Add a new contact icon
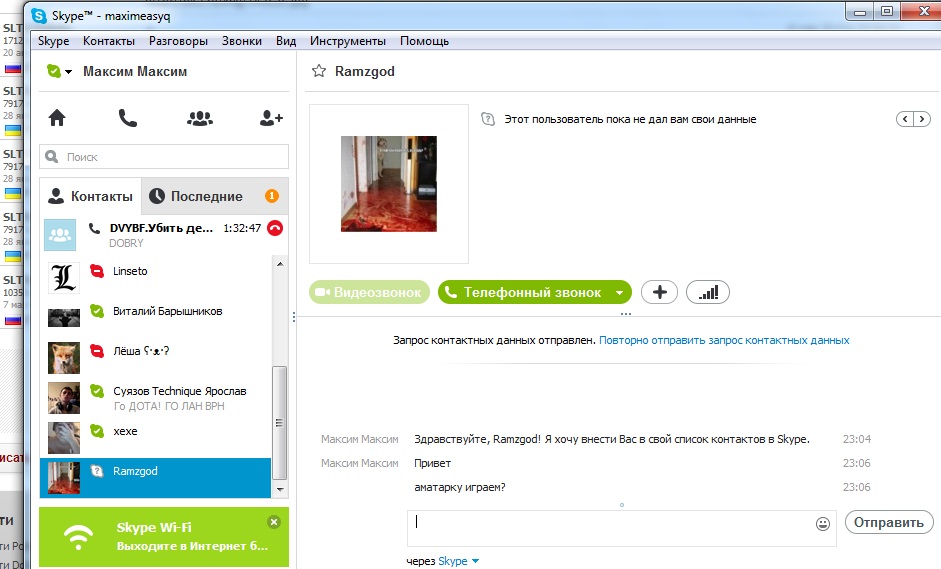 [x=271, y=118]
